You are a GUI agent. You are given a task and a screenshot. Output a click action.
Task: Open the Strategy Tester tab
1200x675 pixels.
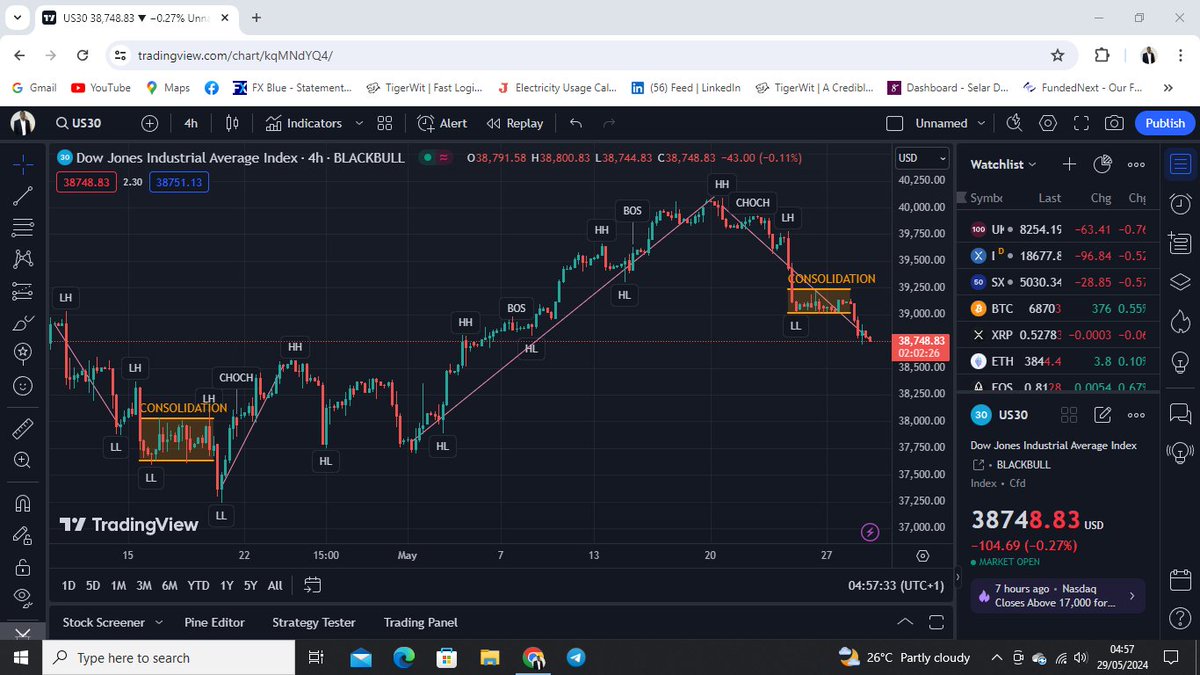[314, 622]
